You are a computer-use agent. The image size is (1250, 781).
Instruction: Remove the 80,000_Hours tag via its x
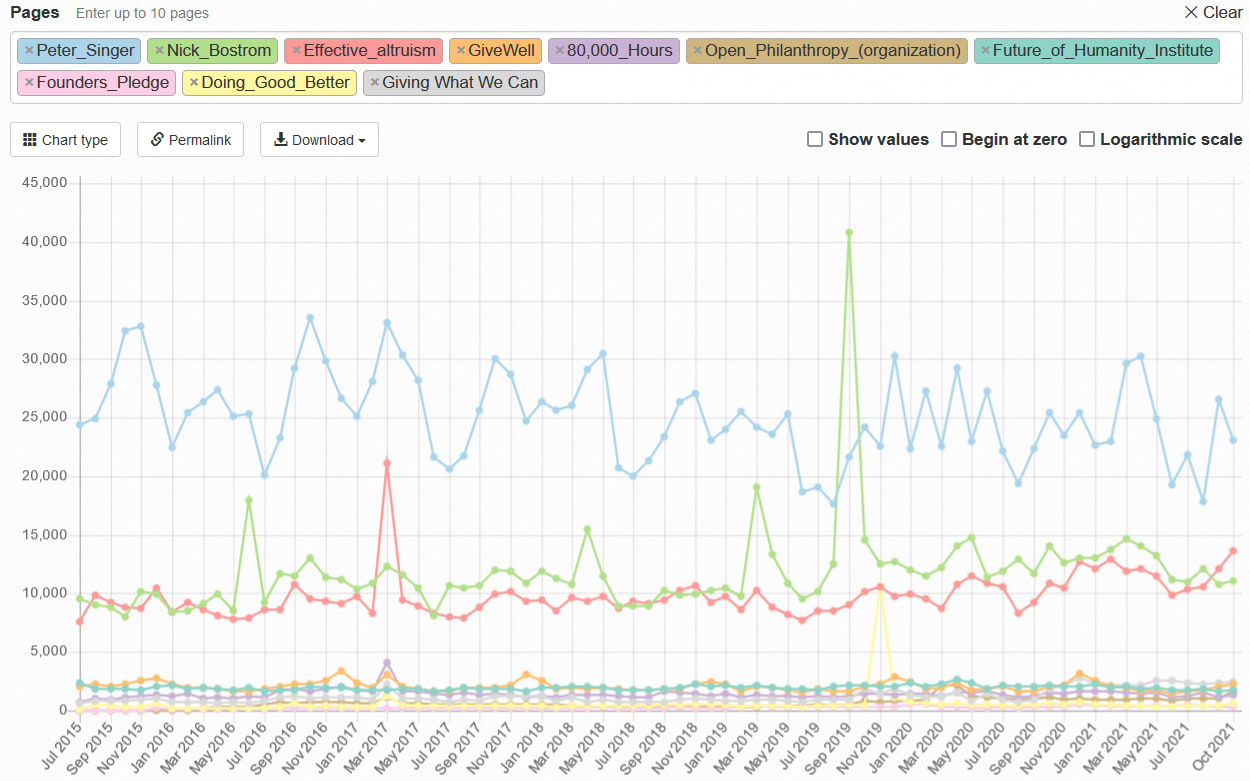pos(560,50)
